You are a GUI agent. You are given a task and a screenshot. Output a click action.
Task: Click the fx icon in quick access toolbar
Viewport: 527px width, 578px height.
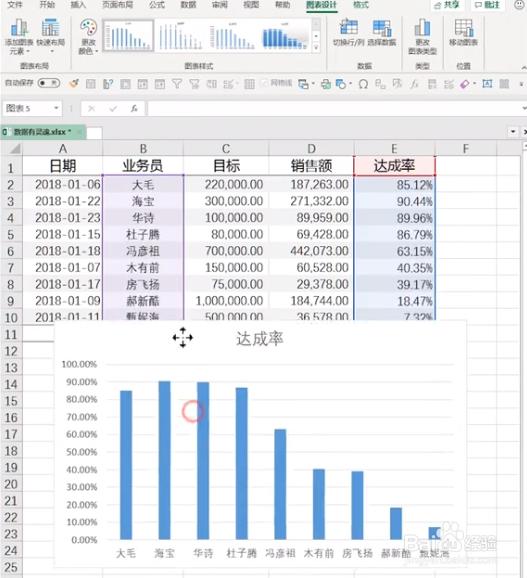point(415,84)
